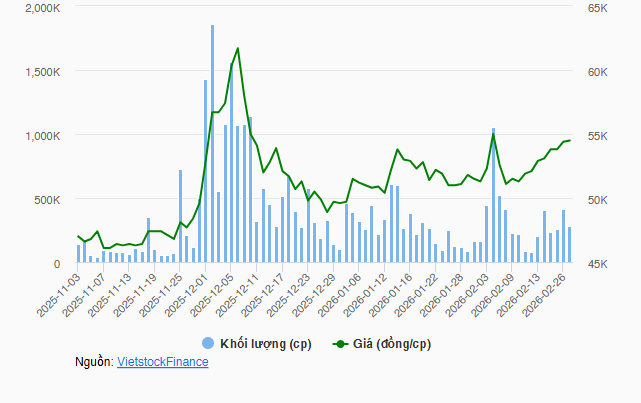The width and height of the screenshot is (641, 403).
Task: Click the 2026-01-06 date label on the x-axis
Action: 341,294
